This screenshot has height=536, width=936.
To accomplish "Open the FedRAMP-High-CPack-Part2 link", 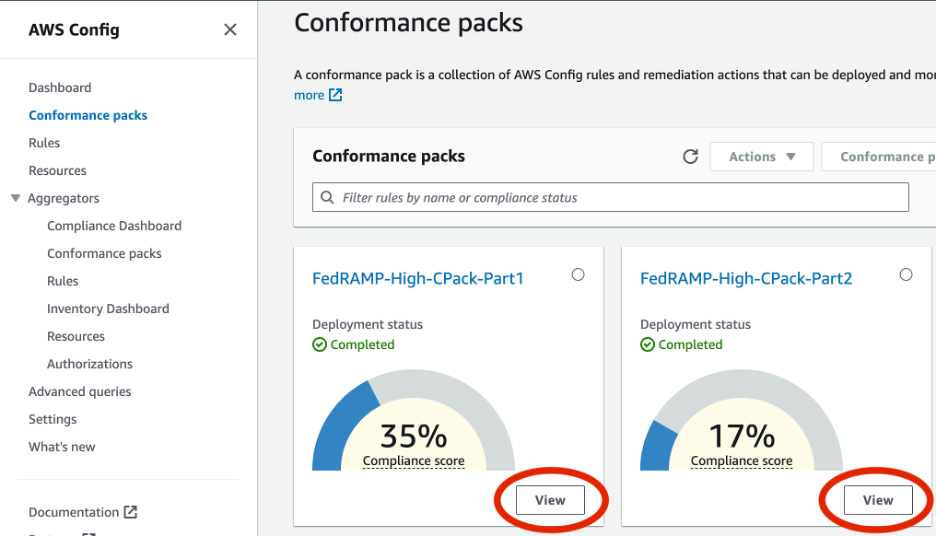I will pyautogui.click(x=746, y=278).
